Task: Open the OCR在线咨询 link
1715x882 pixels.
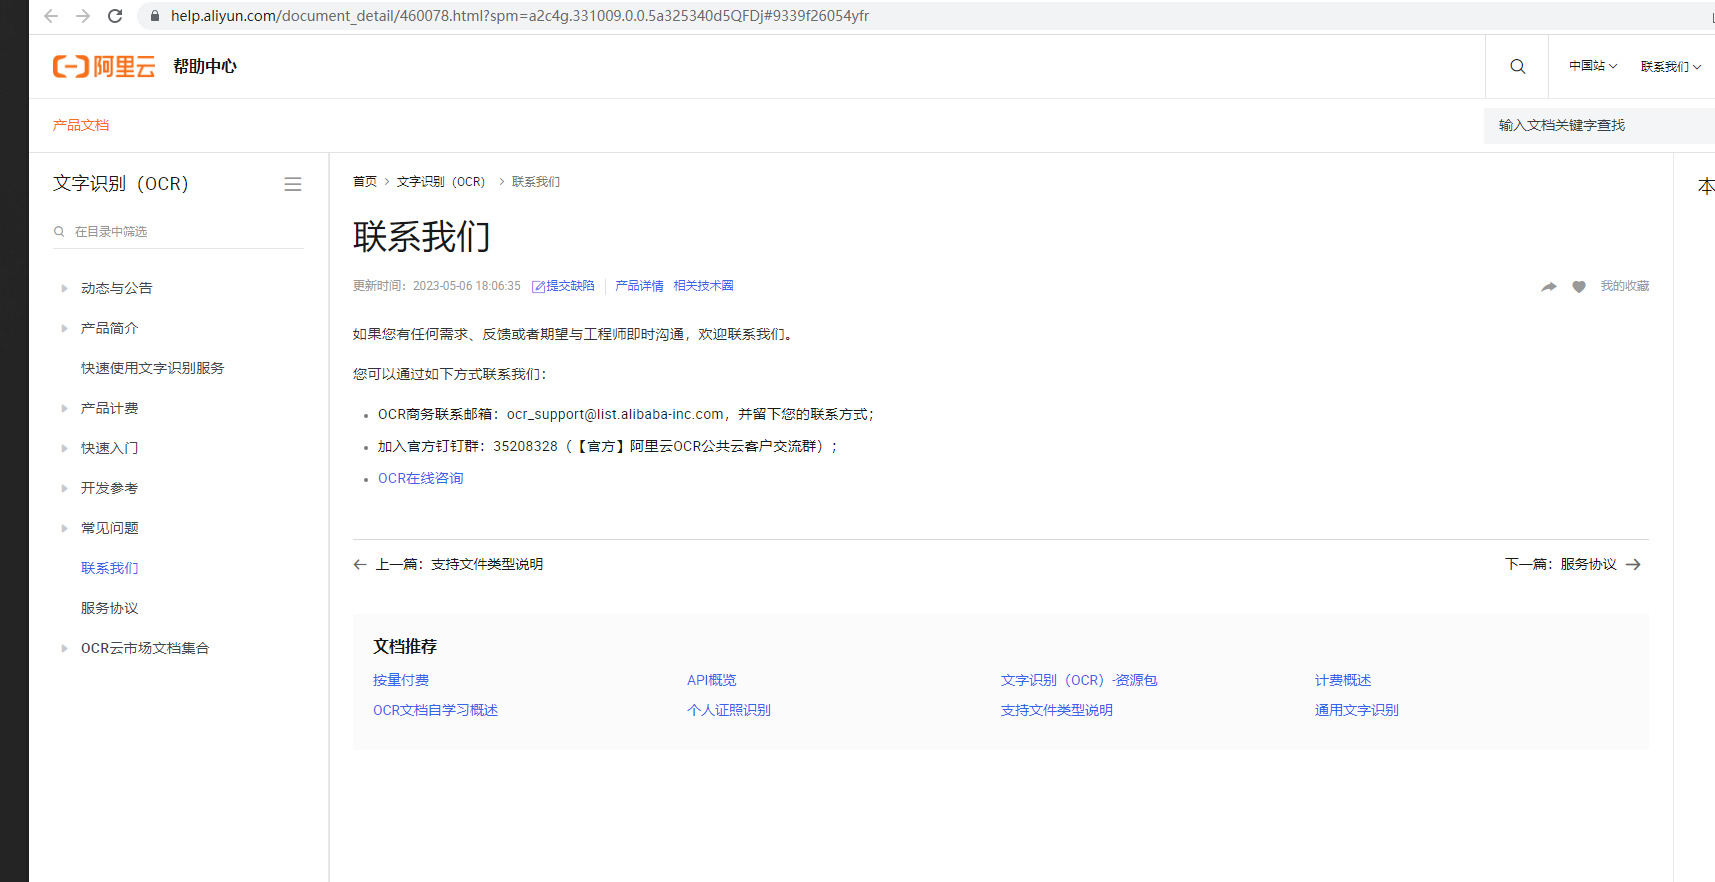Action: 421,478
